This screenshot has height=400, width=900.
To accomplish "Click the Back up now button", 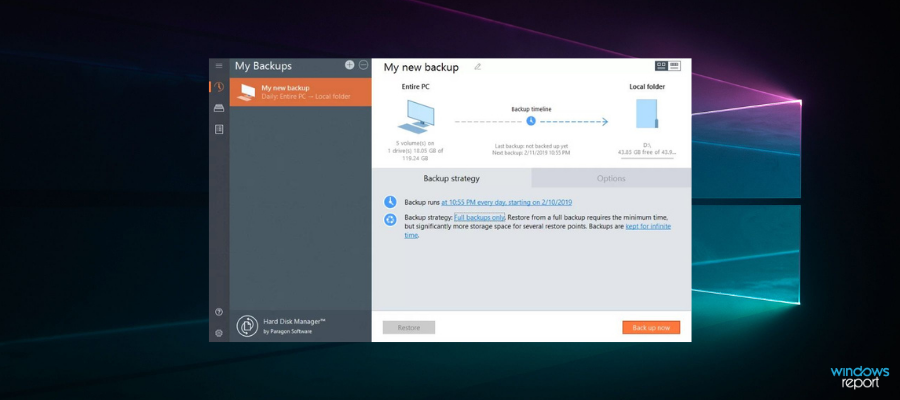I will pyautogui.click(x=651, y=328).
